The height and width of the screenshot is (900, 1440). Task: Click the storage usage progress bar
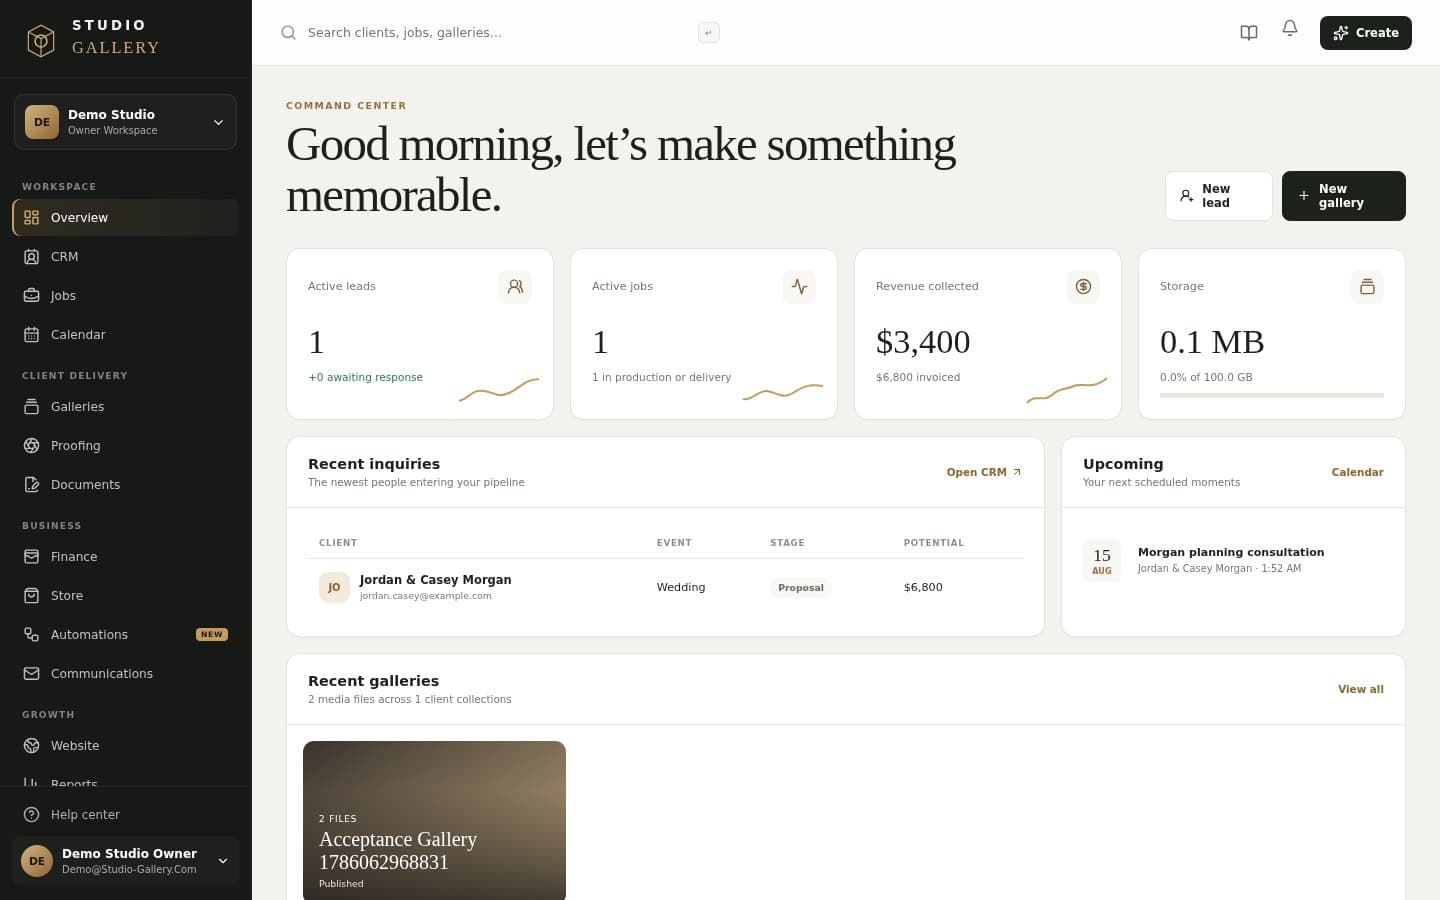[x=1272, y=396]
